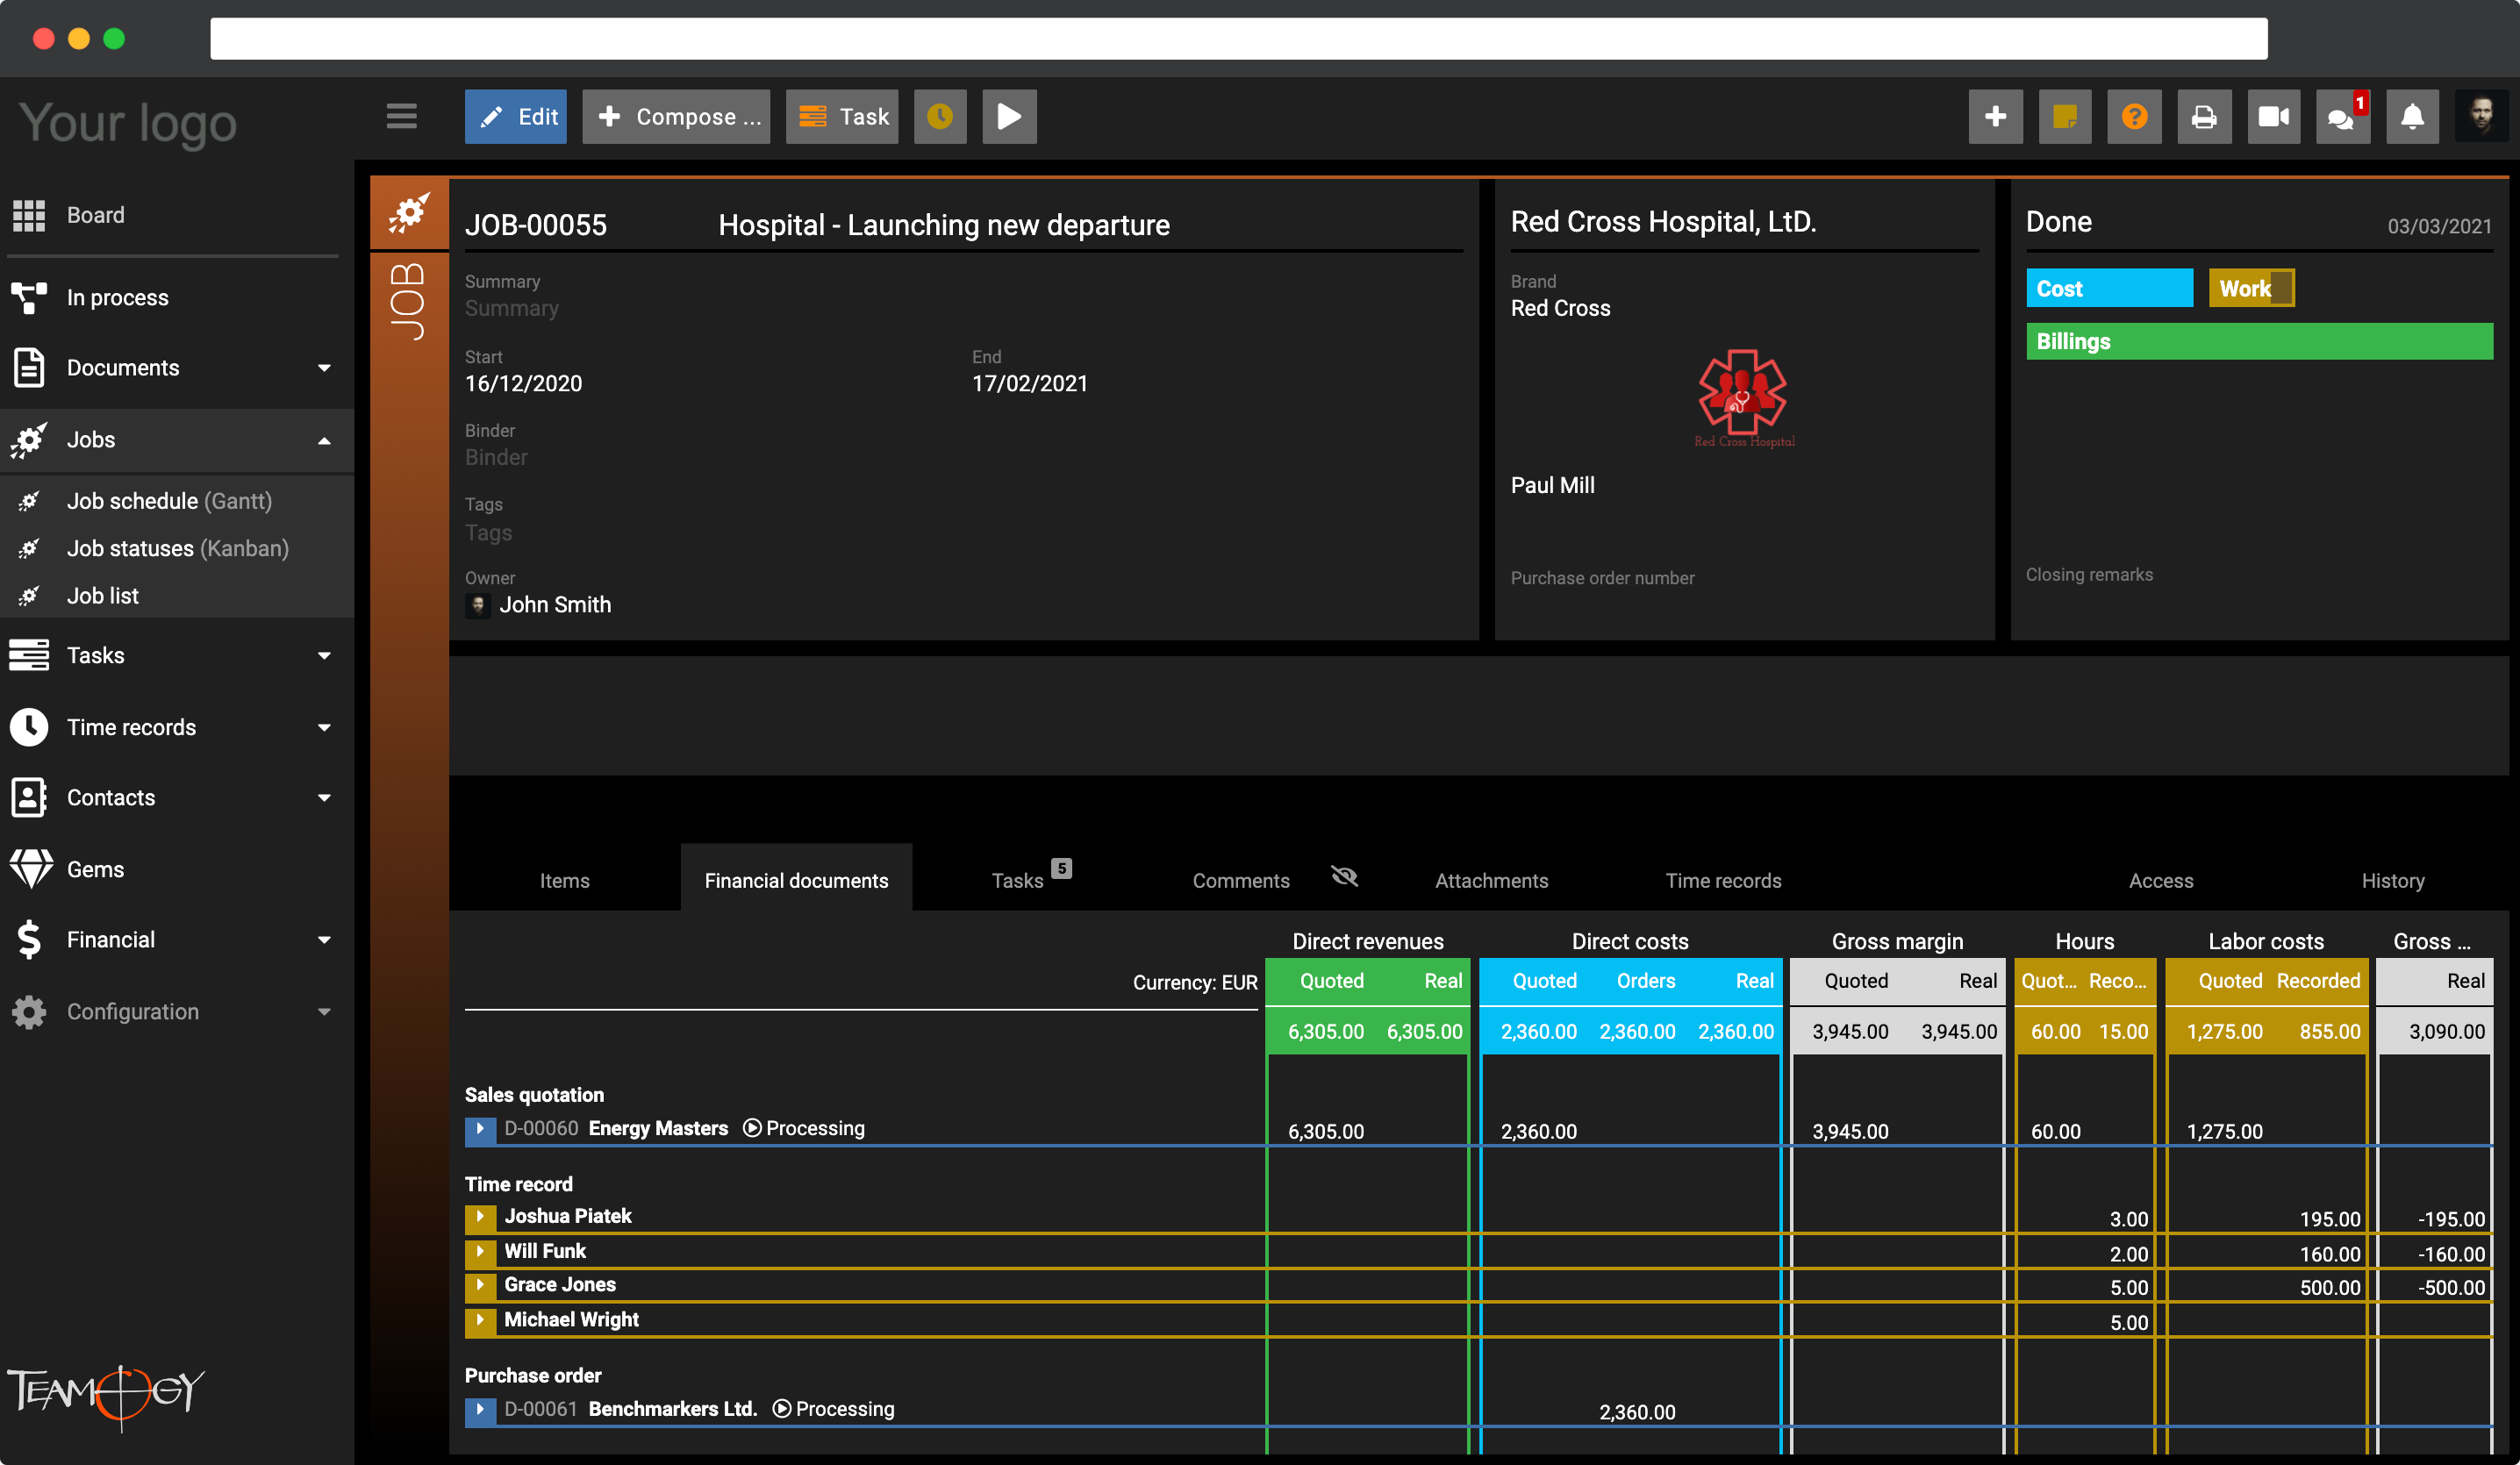Click the plus add icon top right
The width and height of the screenshot is (2520, 1465).
coord(1995,117)
